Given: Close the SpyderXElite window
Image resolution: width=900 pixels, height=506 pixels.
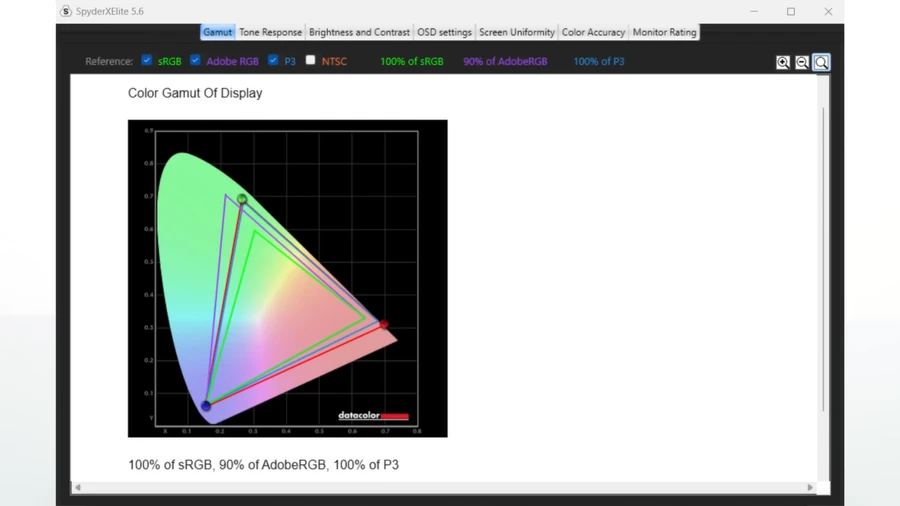Looking at the screenshot, I should click(828, 11).
